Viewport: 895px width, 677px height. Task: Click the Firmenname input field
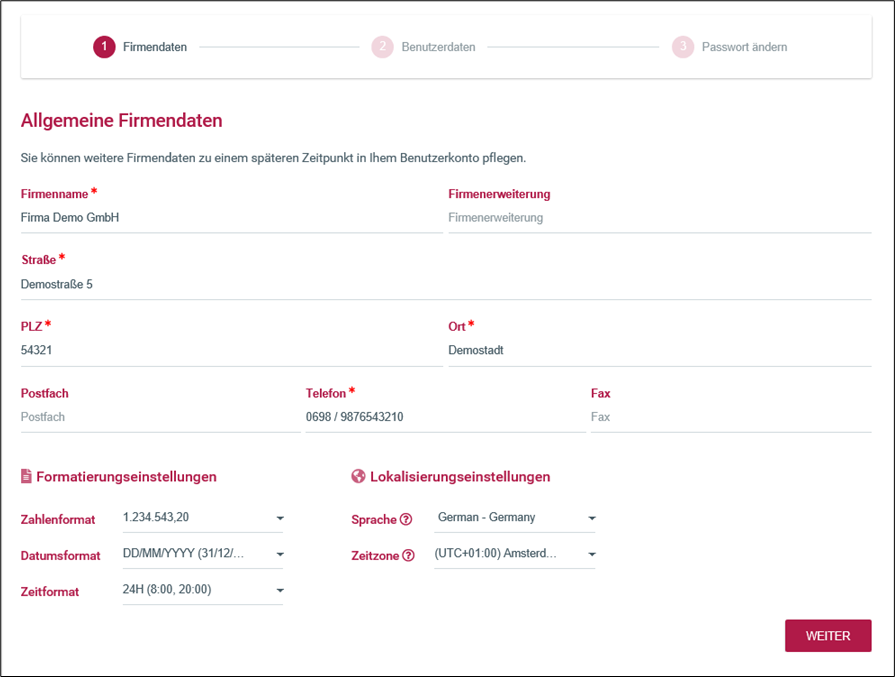(x=230, y=218)
